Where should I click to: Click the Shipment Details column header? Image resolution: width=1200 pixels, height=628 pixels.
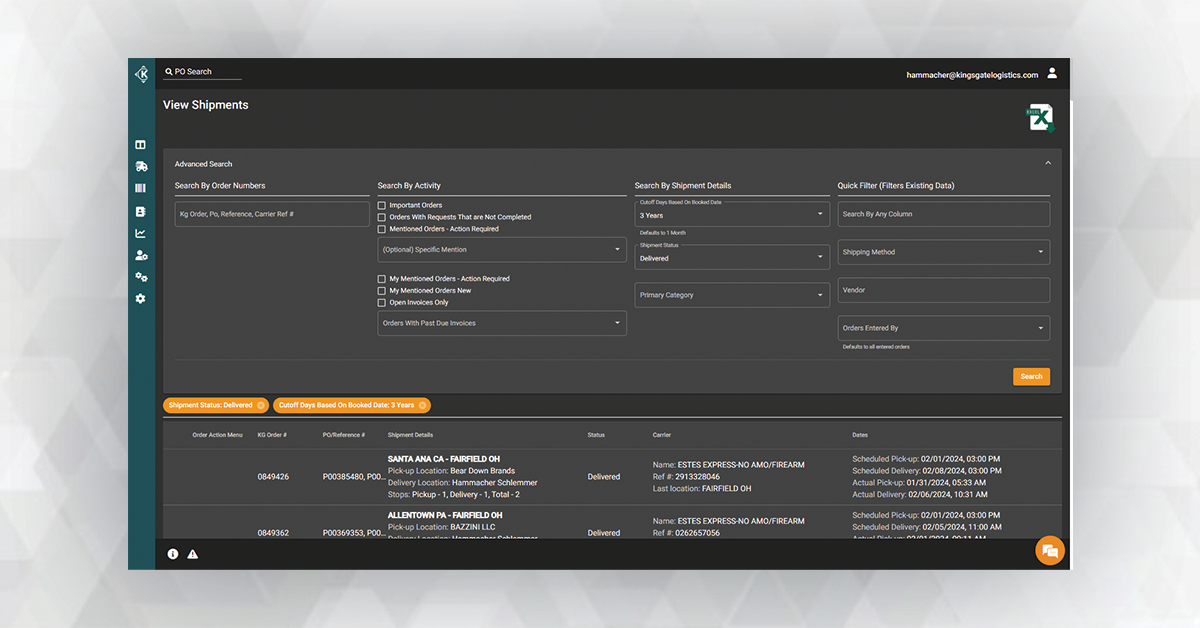410,435
